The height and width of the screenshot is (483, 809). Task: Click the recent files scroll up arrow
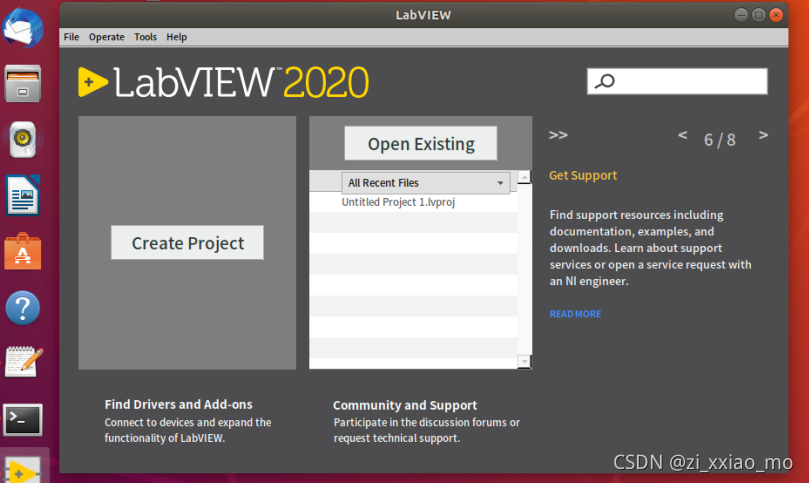[x=524, y=177]
